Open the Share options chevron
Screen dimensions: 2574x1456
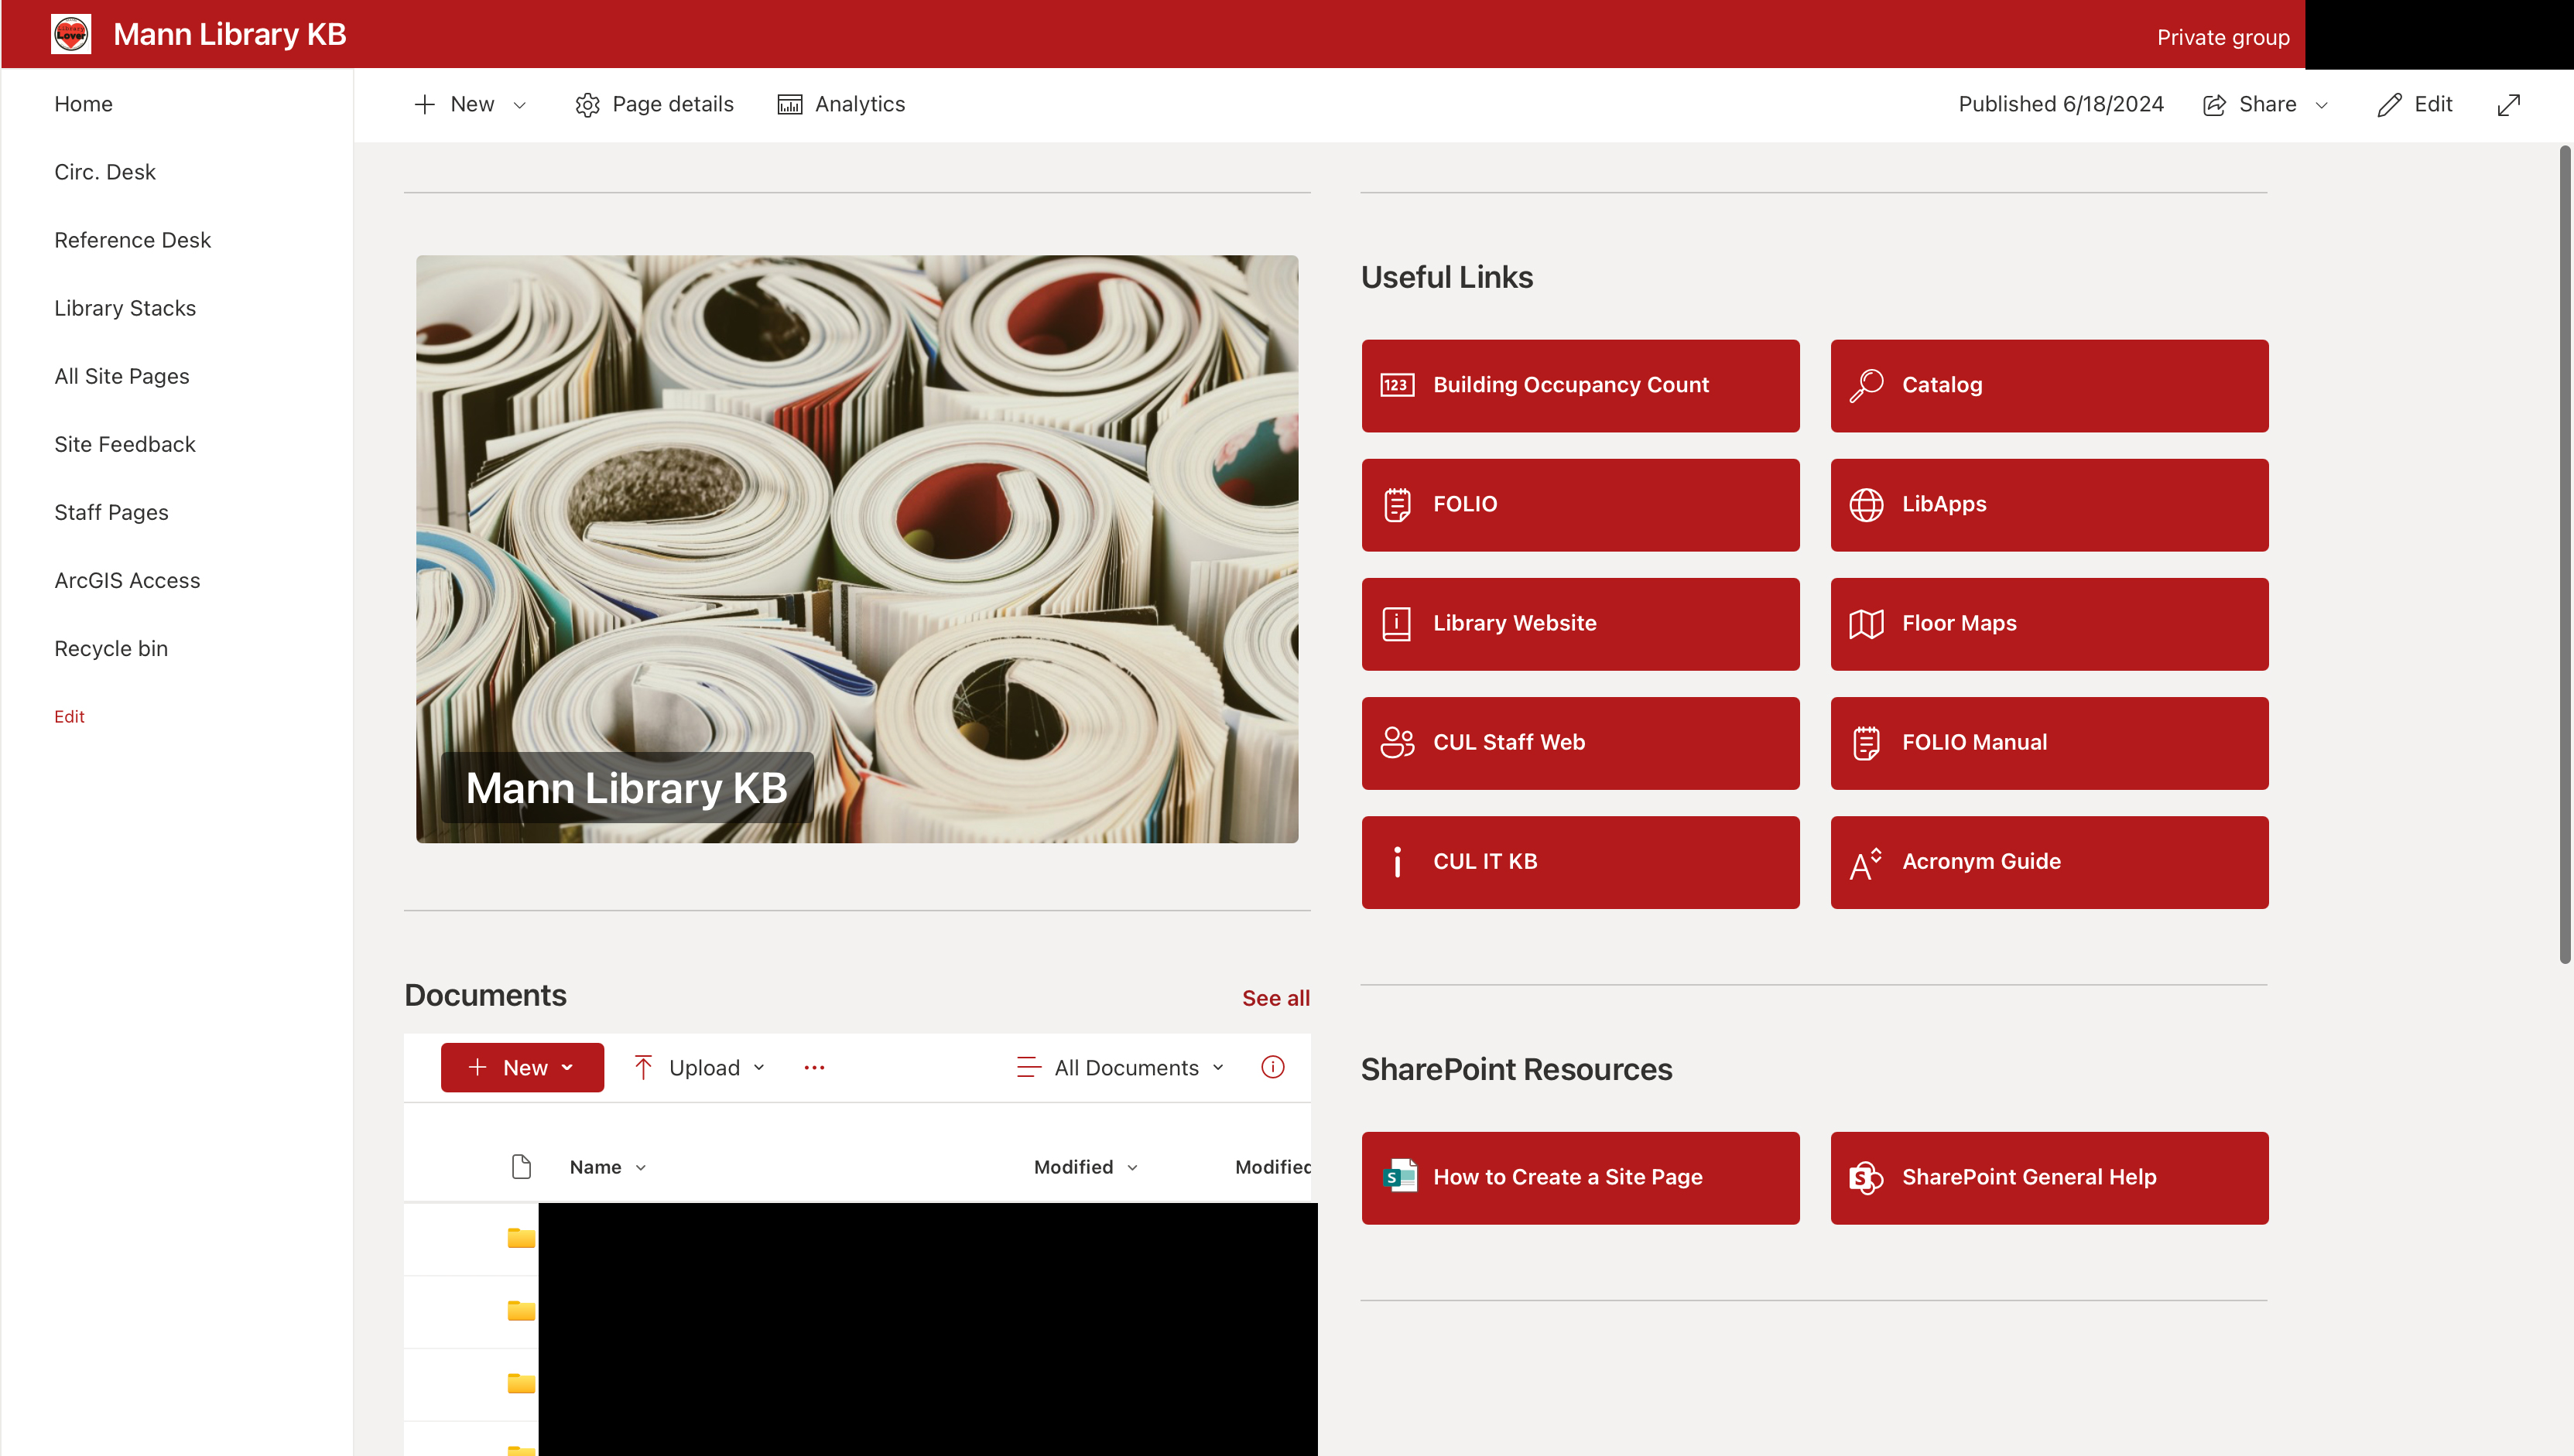2322,104
